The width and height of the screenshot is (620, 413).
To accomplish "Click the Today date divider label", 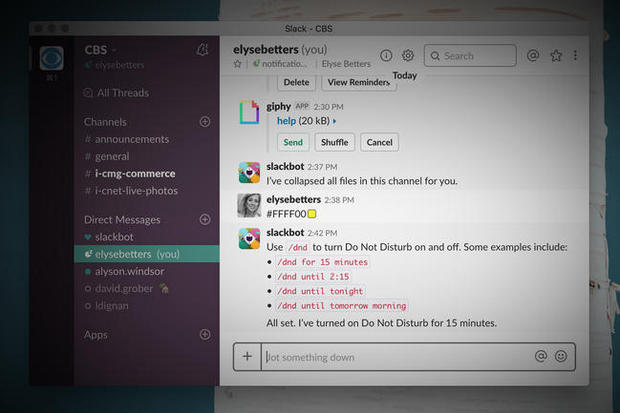I will click(x=405, y=75).
